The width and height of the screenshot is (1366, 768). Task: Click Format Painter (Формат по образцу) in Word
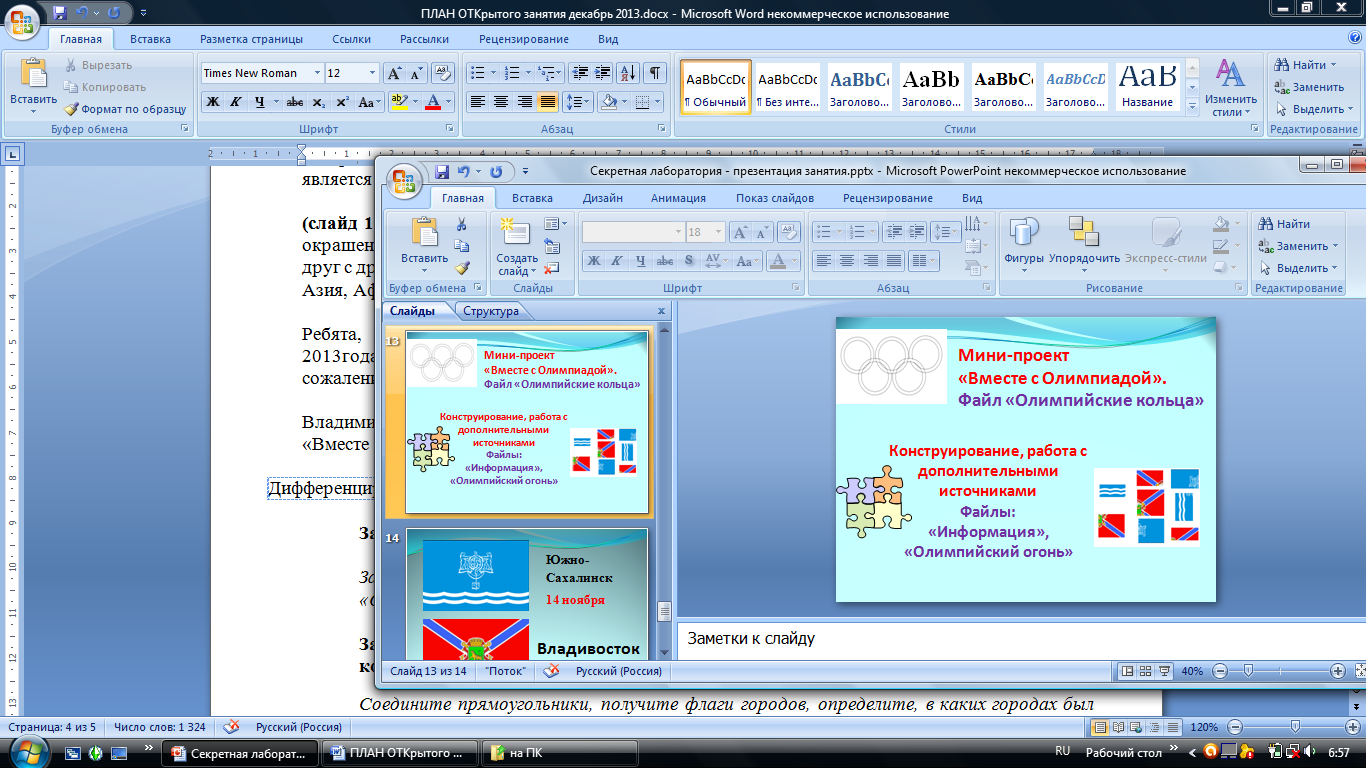click(x=125, y=109)
